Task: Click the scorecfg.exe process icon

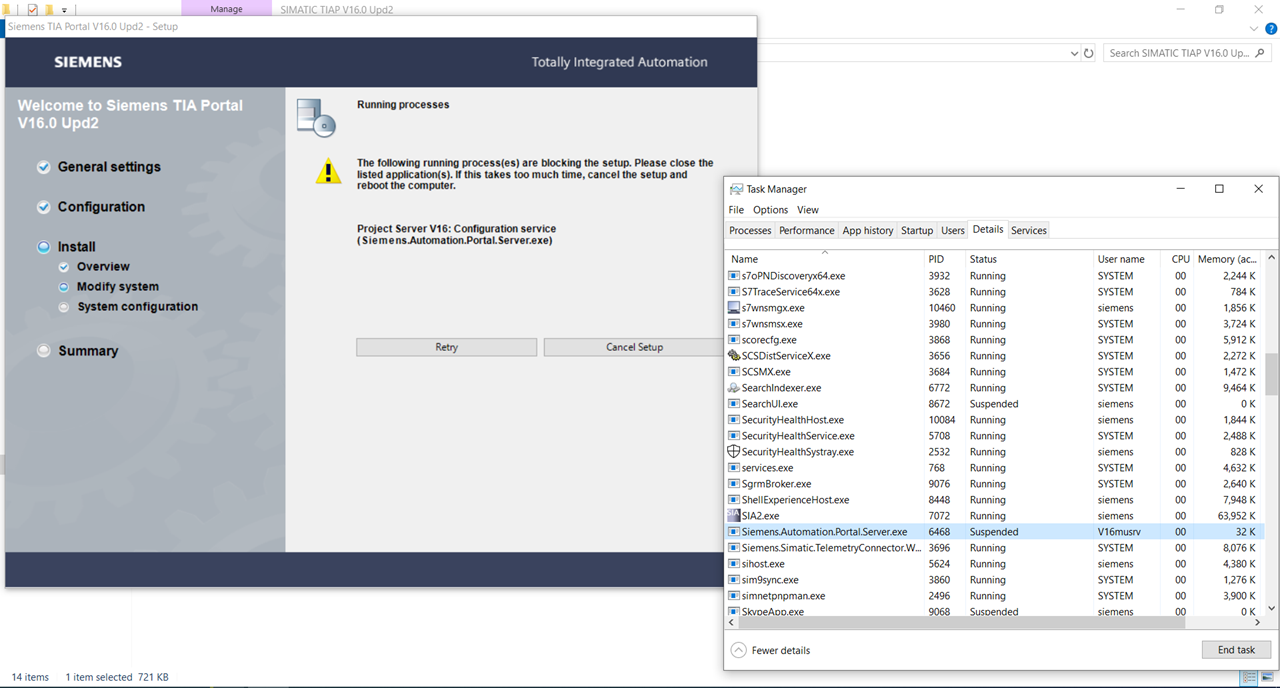Action: pyautogui.click(x=734, y=340)
